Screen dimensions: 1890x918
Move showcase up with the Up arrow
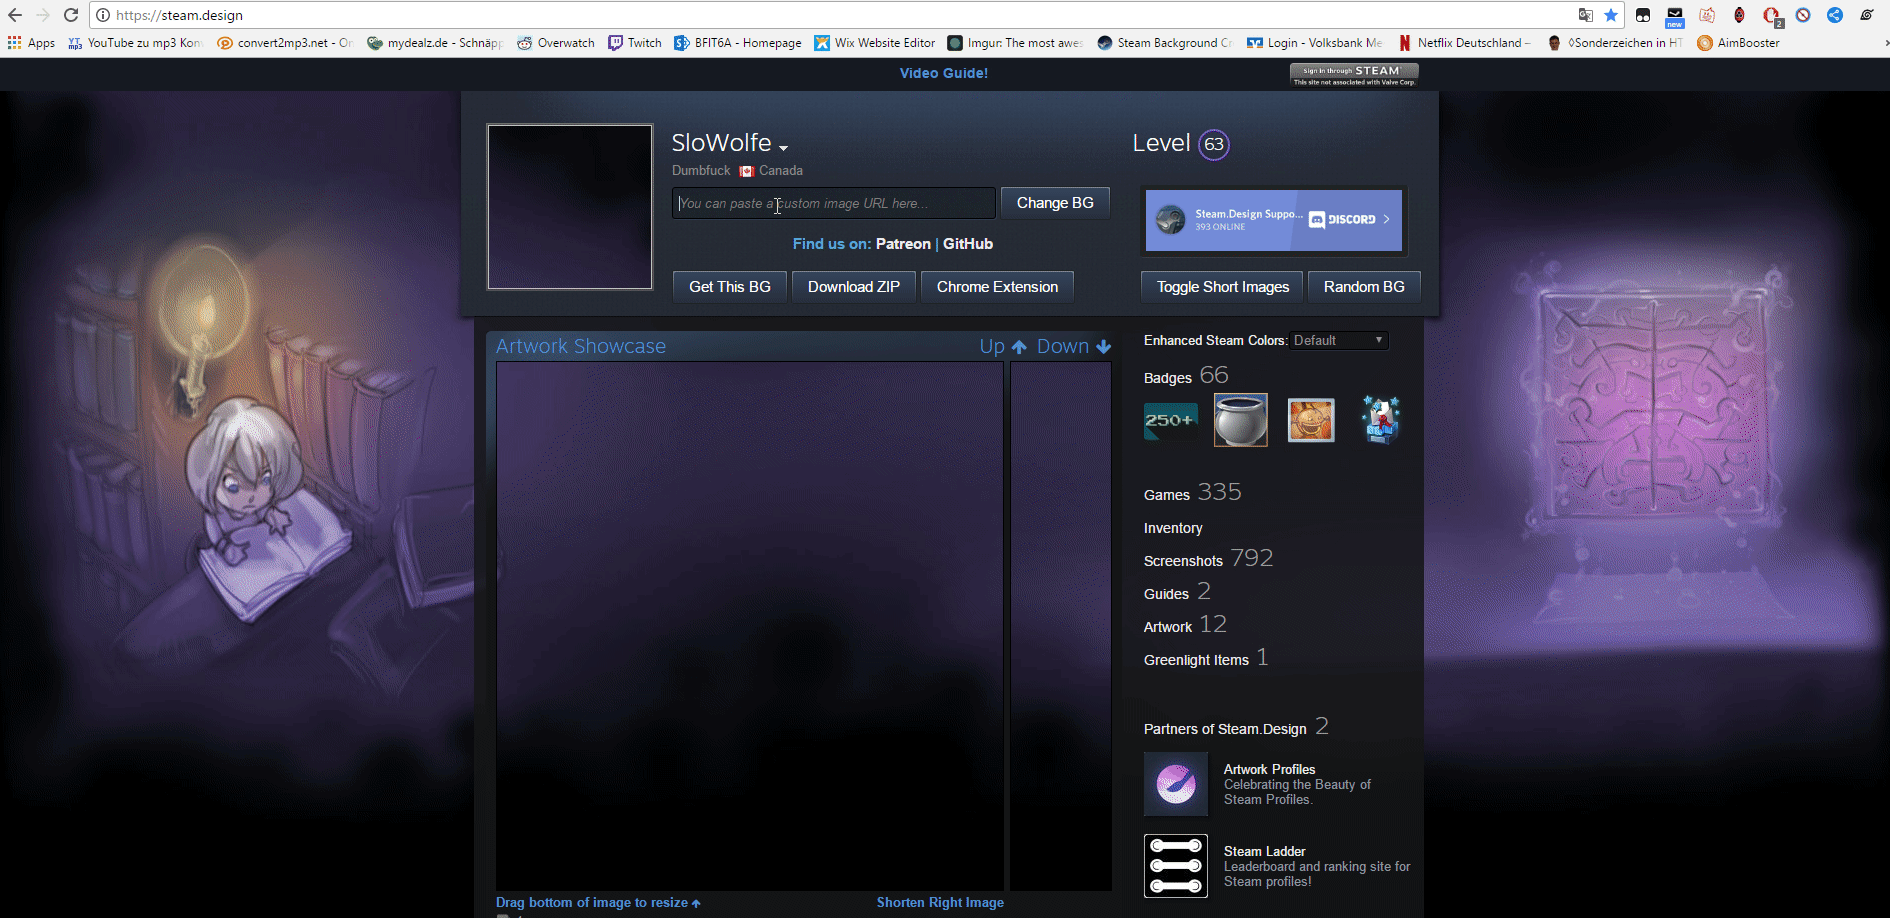[1003, 346]
